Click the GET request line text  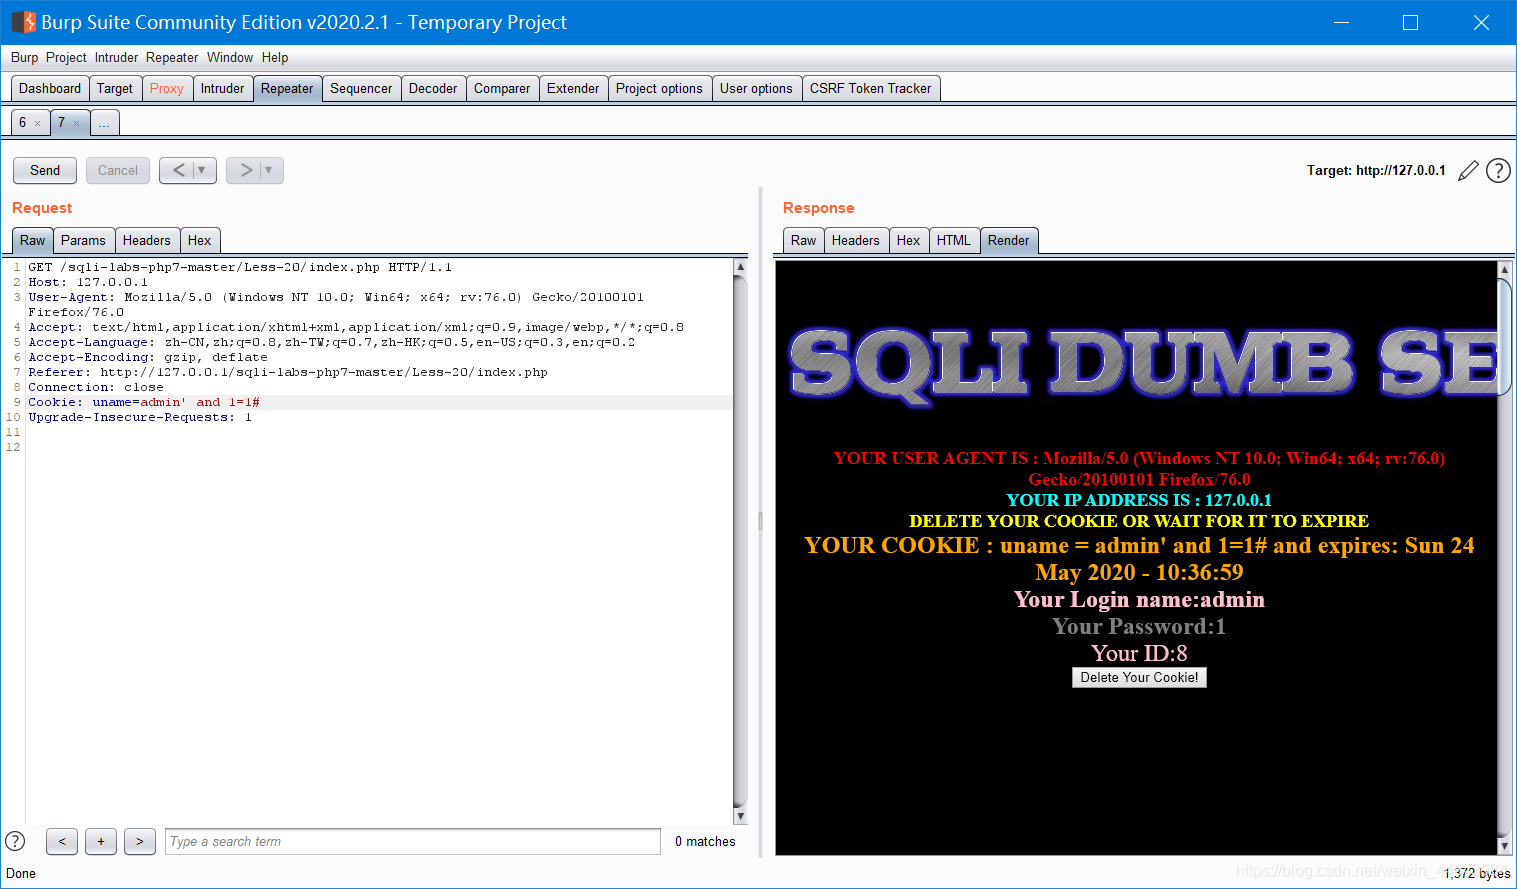(x=240, y=267)
